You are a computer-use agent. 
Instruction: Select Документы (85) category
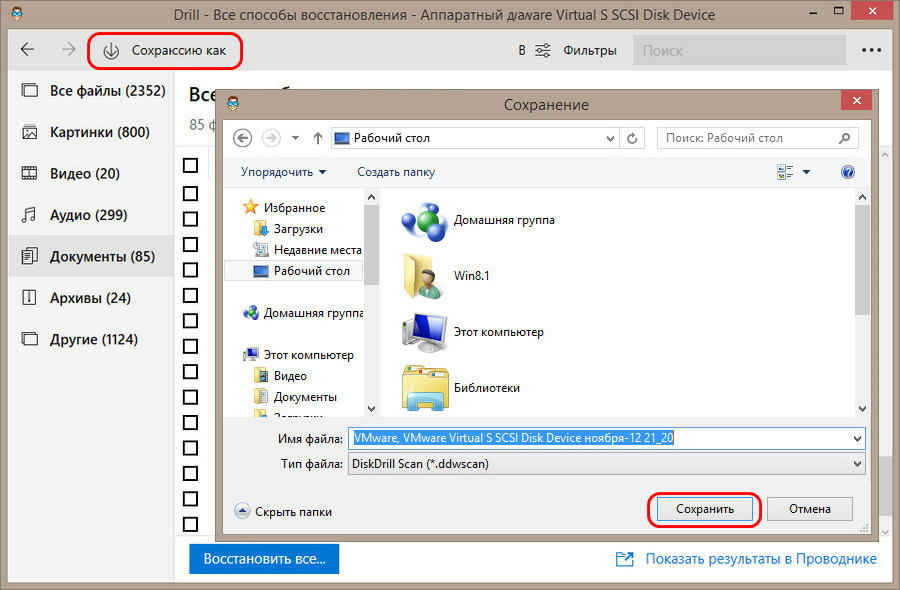point(92,256)
